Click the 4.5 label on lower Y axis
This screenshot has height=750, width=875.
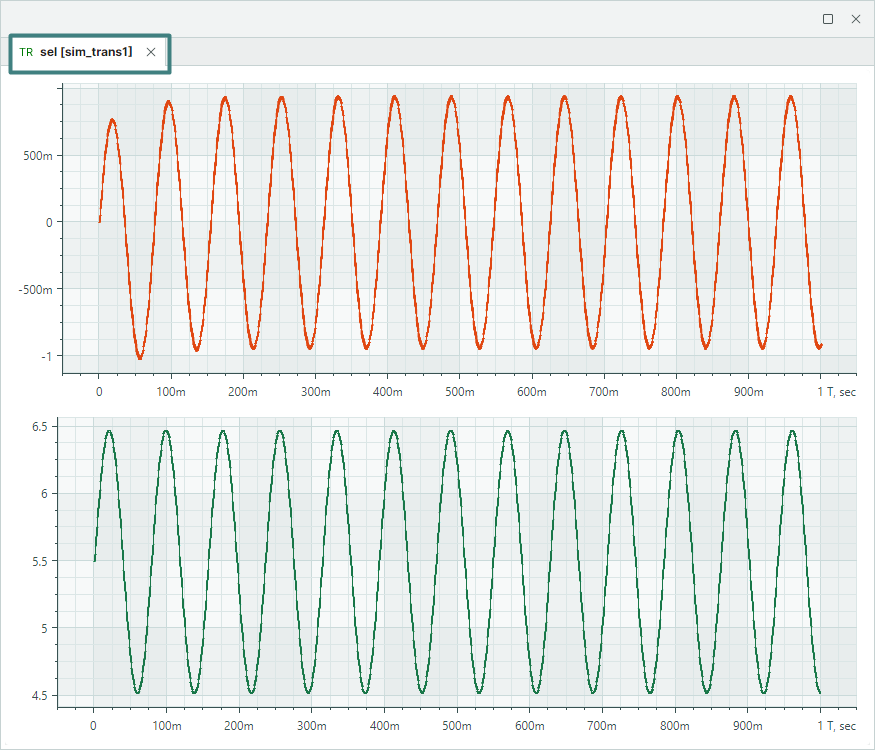click(42, 696)
